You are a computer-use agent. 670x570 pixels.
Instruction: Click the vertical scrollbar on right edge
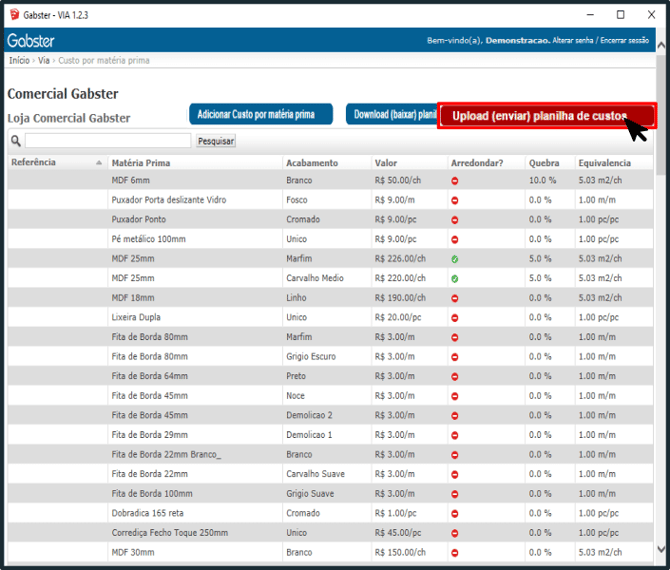point(662,300)
